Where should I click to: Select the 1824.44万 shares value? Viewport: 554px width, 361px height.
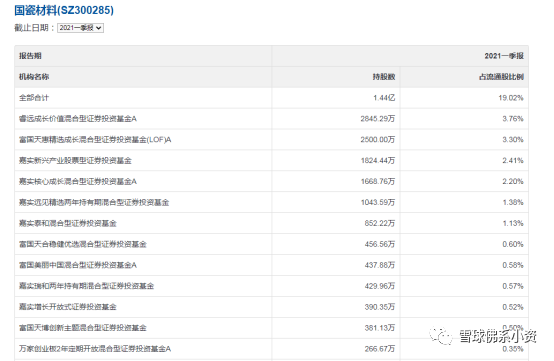(378, 160)
